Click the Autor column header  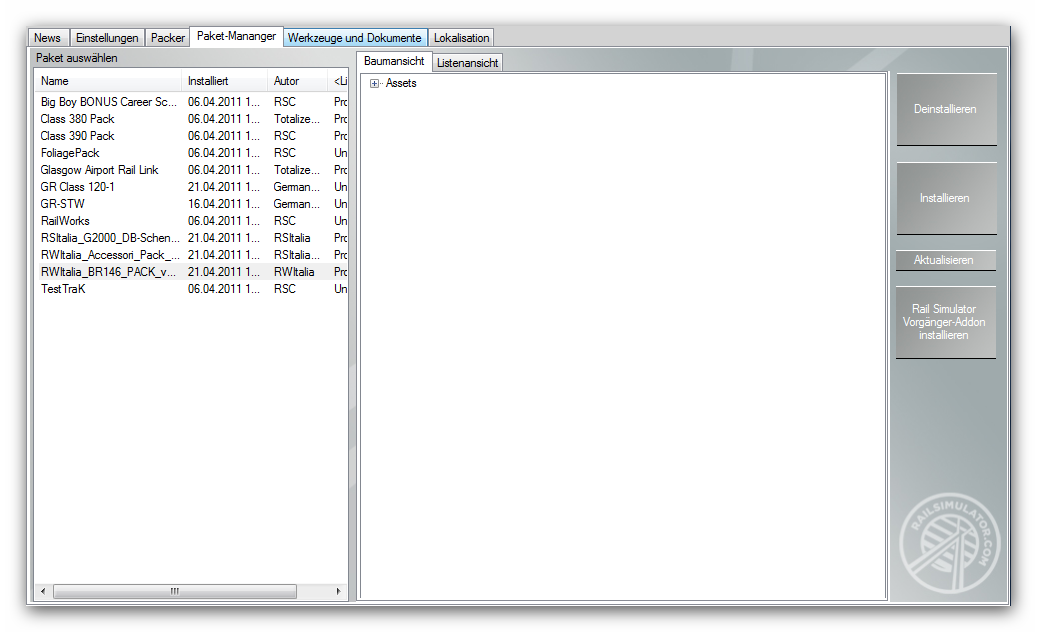pyautogui.click(x=298, y=81)
